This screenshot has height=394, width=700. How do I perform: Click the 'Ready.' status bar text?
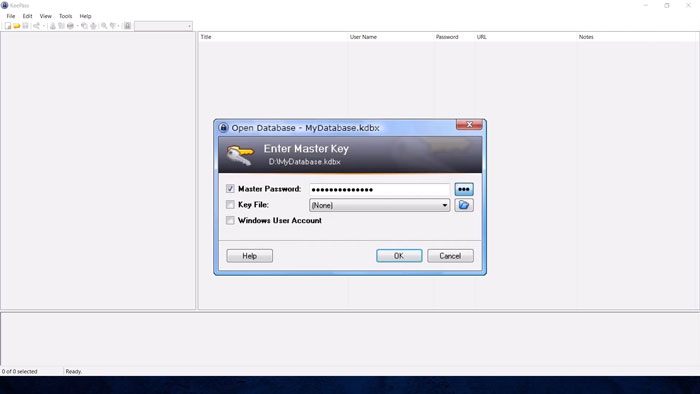pyautogui.click(x=74, y=371)
